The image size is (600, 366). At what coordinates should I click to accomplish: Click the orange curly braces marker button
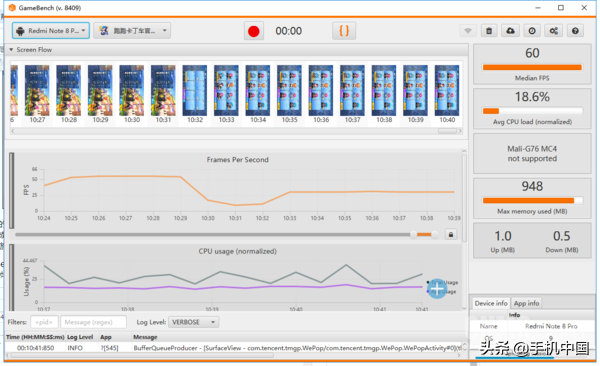(344, 31)
